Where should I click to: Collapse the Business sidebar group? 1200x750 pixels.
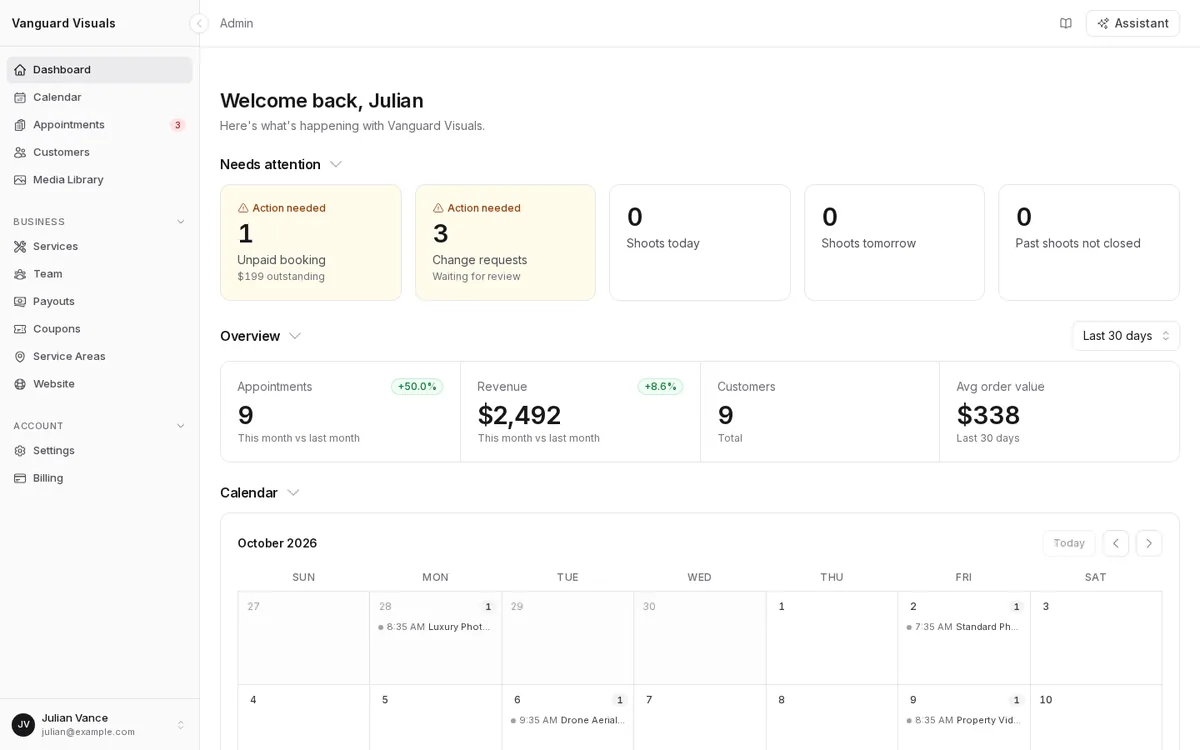point(181,222)
